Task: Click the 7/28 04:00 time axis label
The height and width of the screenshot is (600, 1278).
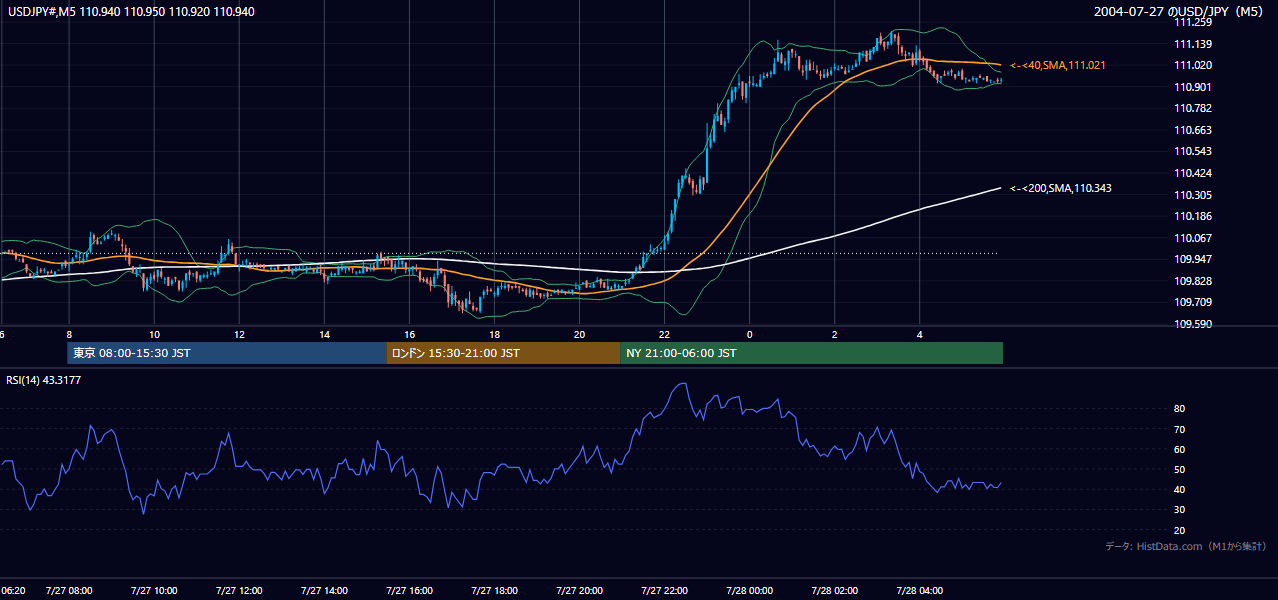Action: (x=920, y=591)
